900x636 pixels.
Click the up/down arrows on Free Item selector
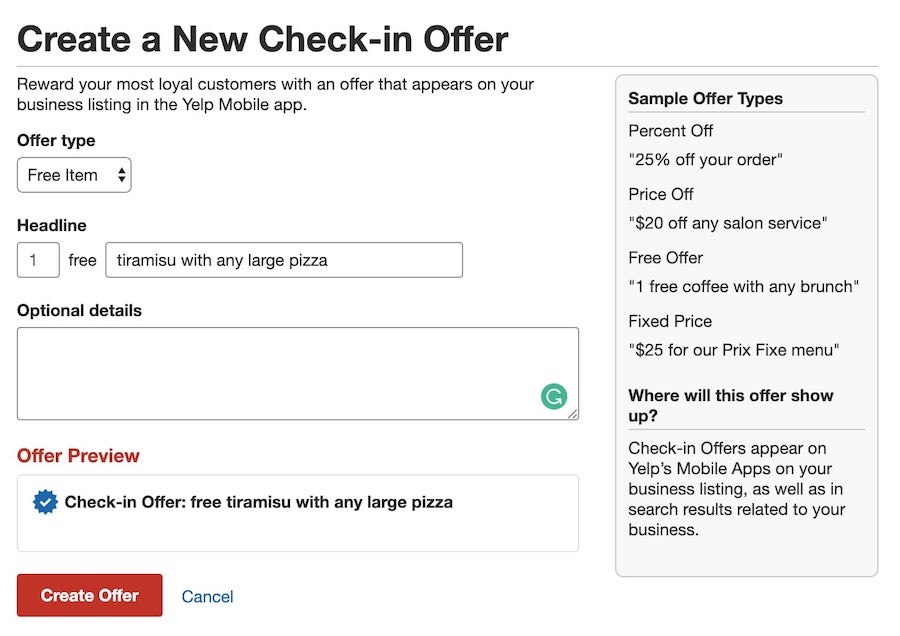point(121,175)
